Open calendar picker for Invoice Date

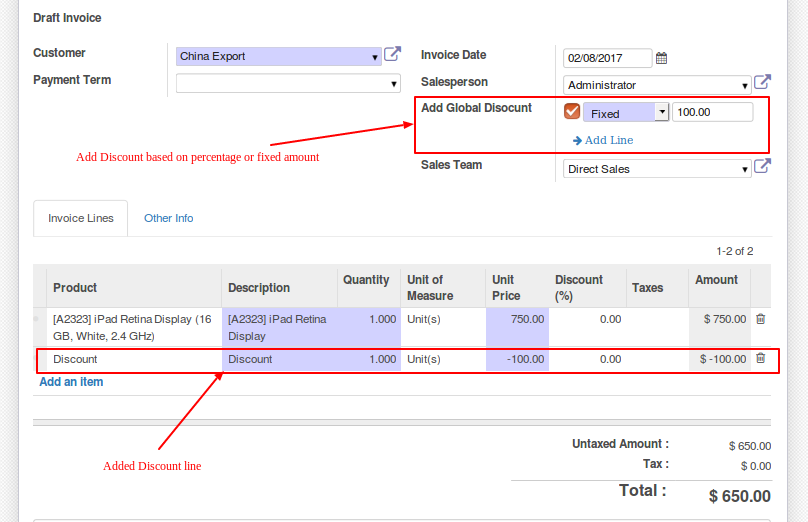click(x=661, y=58)
